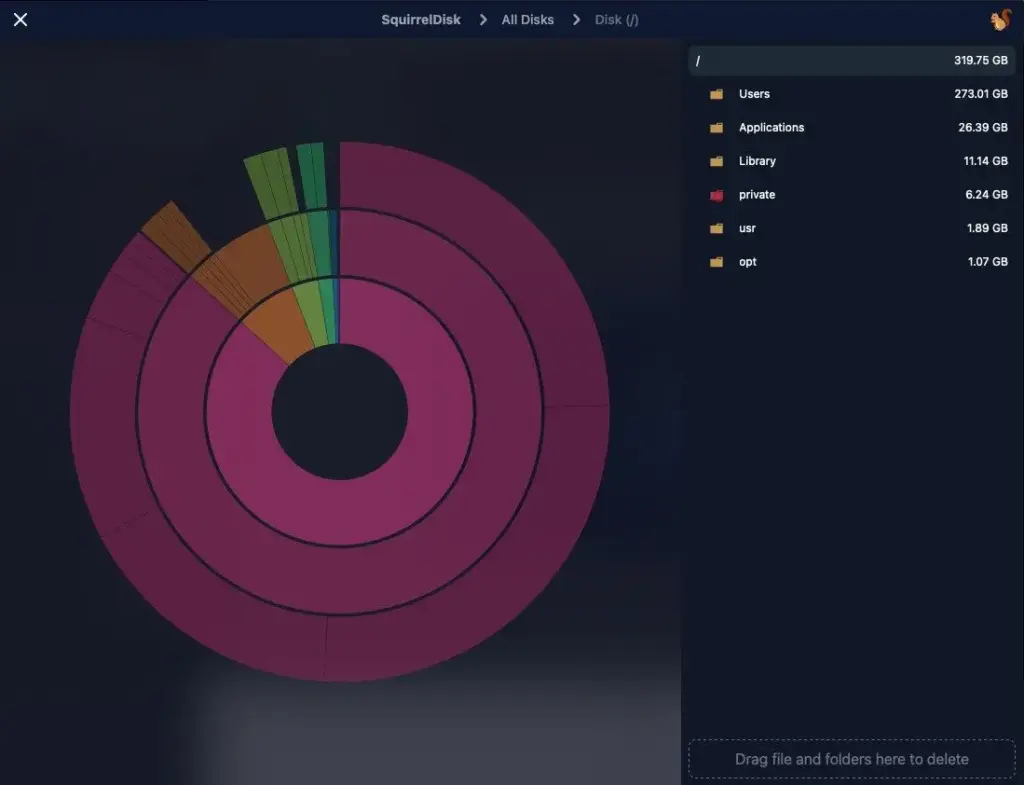
Task: Select the inner orange Applications ring segment
Action: click(x=281, y=327)
